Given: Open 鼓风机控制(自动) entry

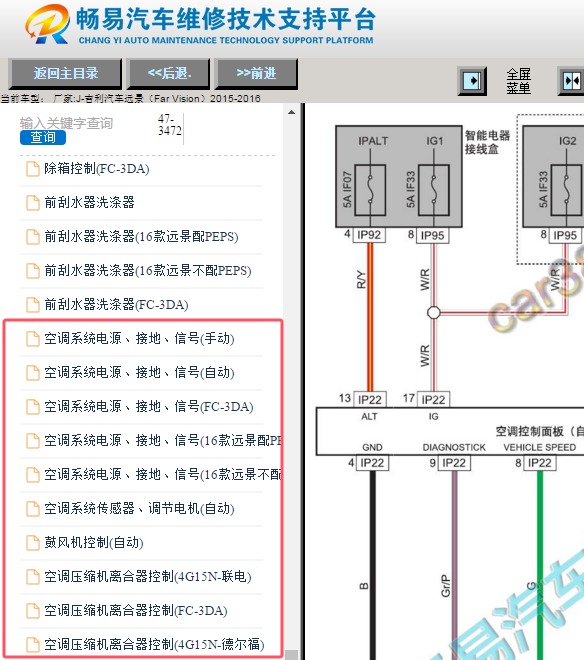Looking at the screenshot, I should pyautogui.click(x=93, y=543).
